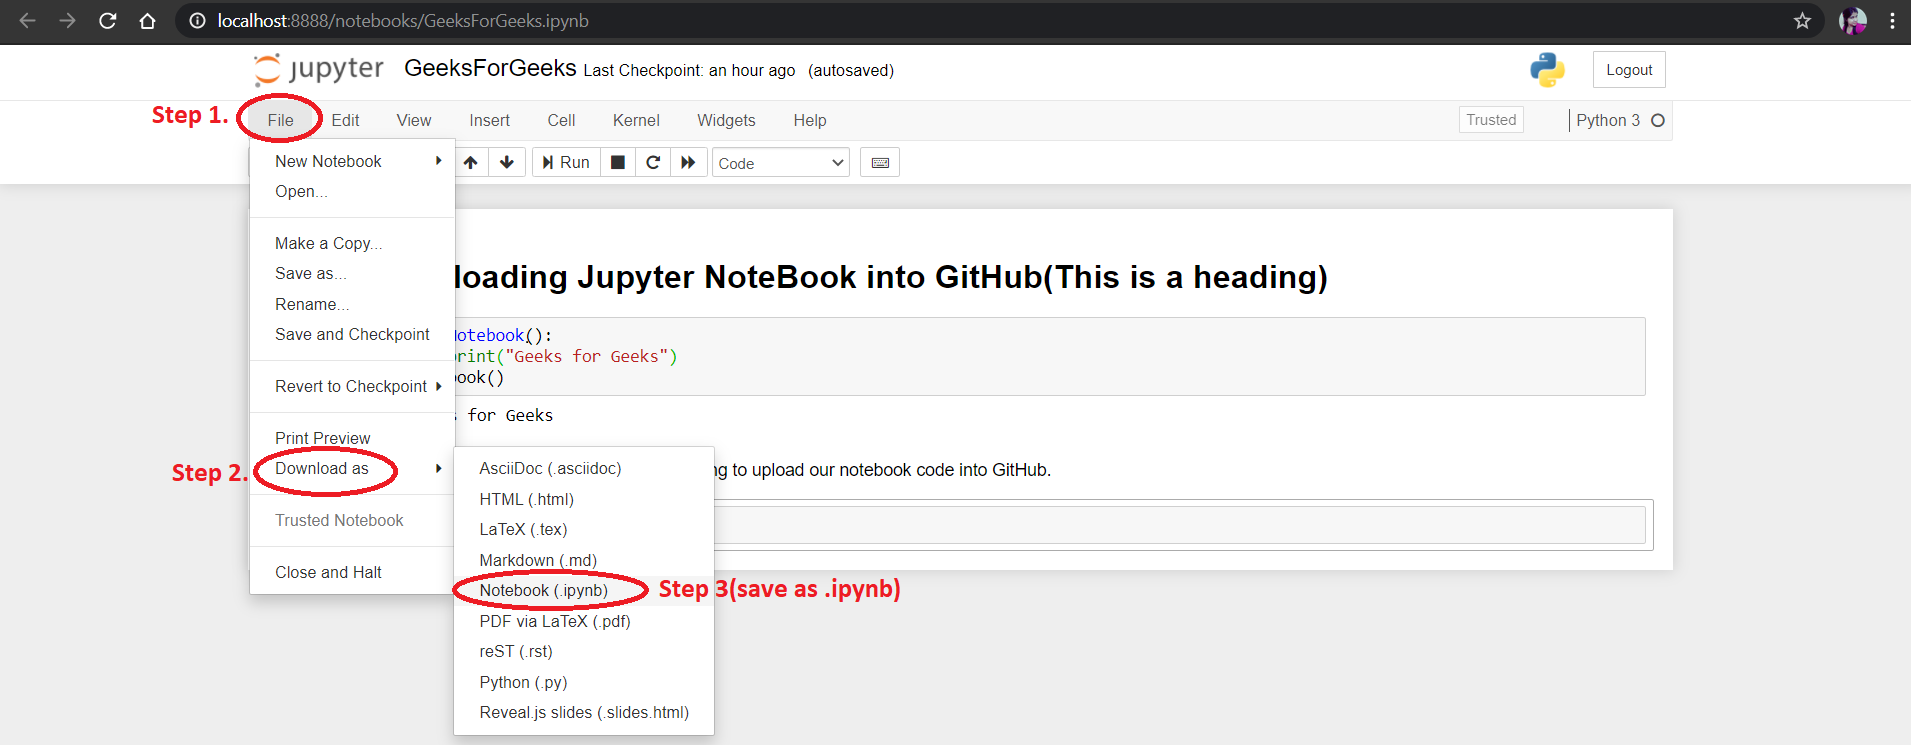Screen dimensions: 1911x745
Task: Click the markdown text about uploading notebook
Action: [x=883, y=470]
